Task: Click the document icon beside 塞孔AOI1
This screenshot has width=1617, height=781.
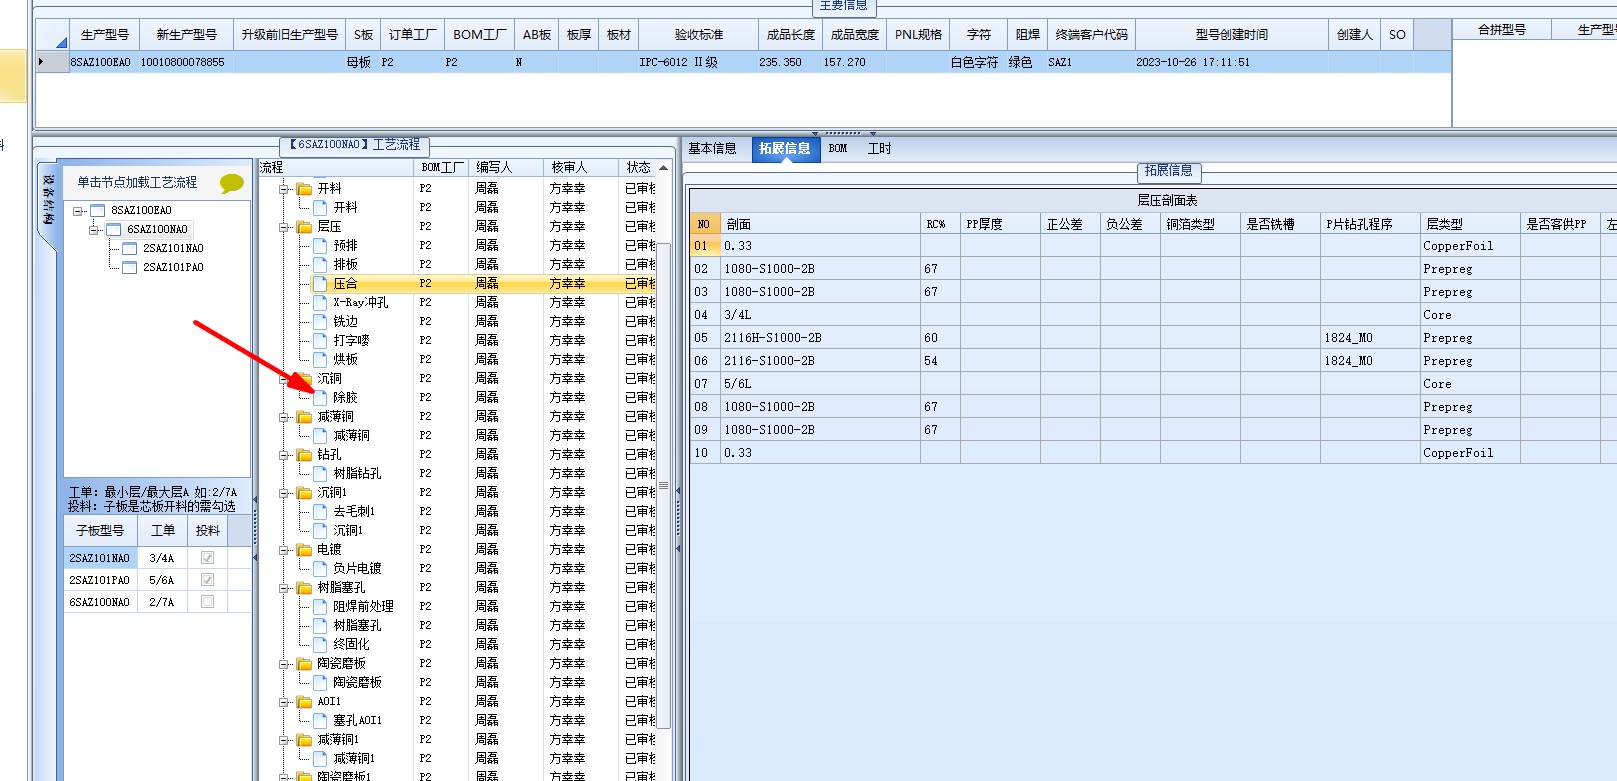Action: [x=321, y=721]
